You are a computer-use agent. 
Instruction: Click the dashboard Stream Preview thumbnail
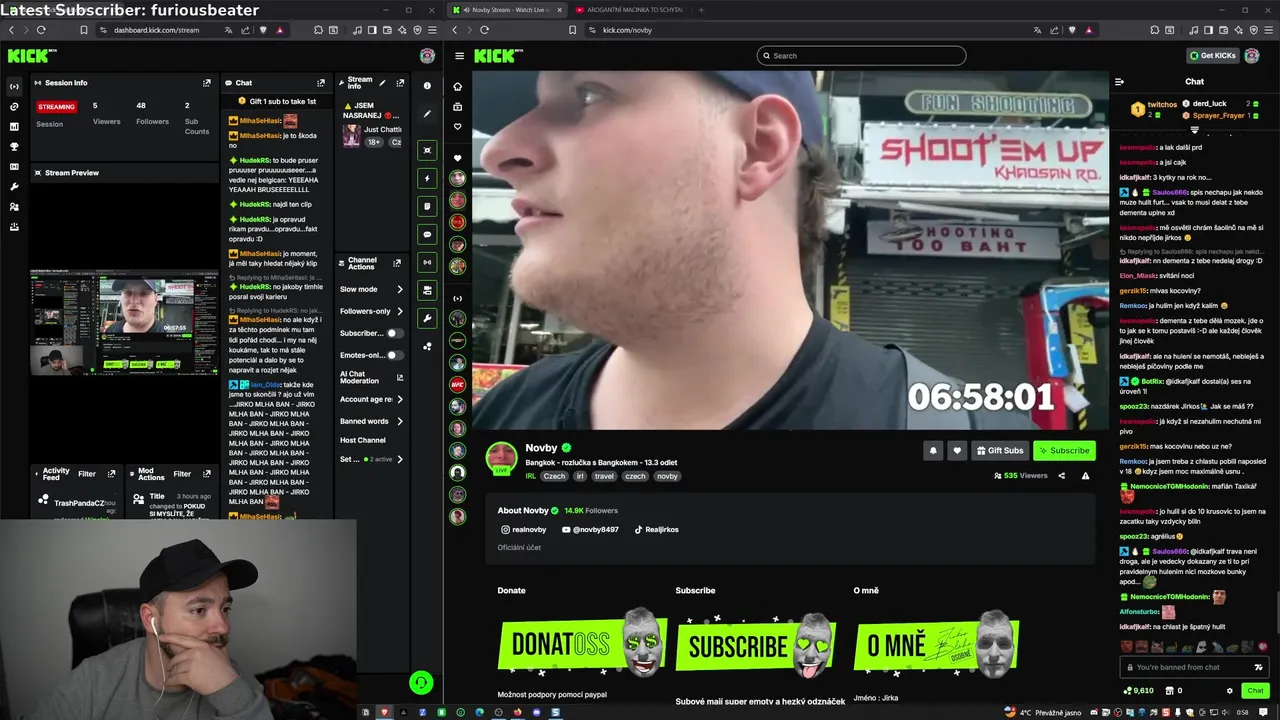pos(124,322)
